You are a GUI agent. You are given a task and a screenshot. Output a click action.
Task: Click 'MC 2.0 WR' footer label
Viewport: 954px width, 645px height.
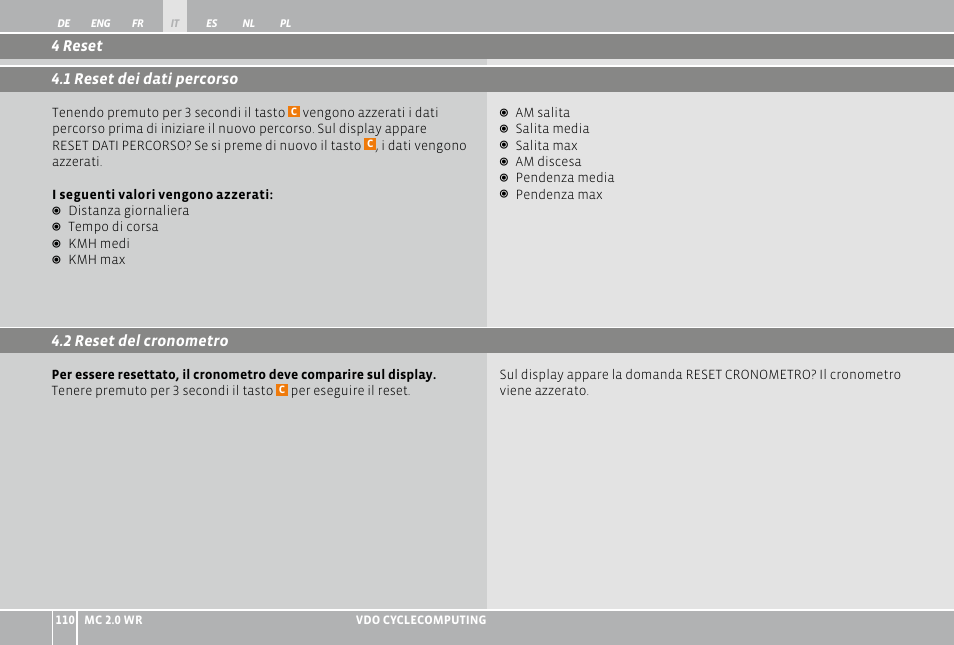tap(113, 620)
